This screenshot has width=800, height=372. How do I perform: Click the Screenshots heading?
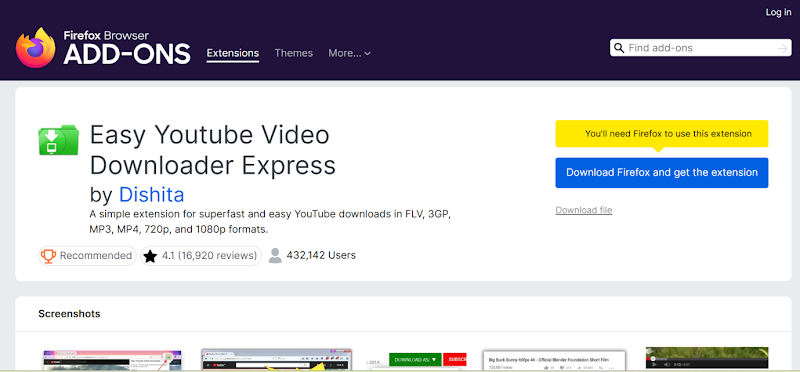pyautogui.click(x=69, y=313)
